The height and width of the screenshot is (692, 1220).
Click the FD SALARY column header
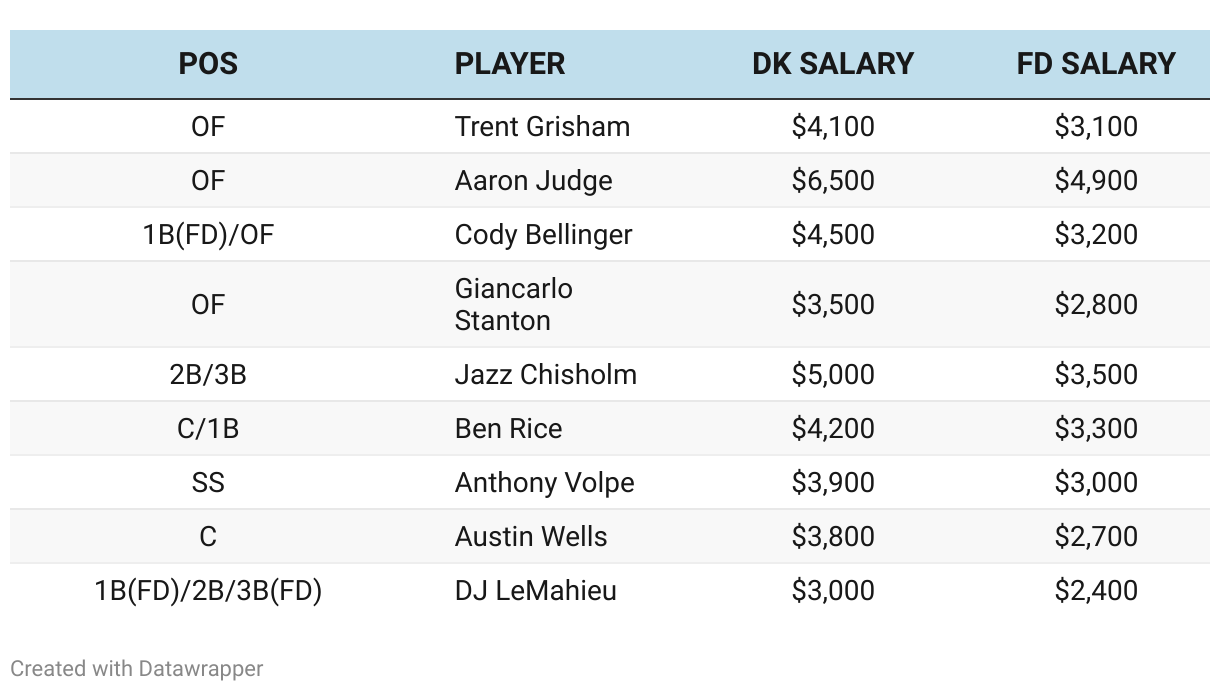[1096, 64]
